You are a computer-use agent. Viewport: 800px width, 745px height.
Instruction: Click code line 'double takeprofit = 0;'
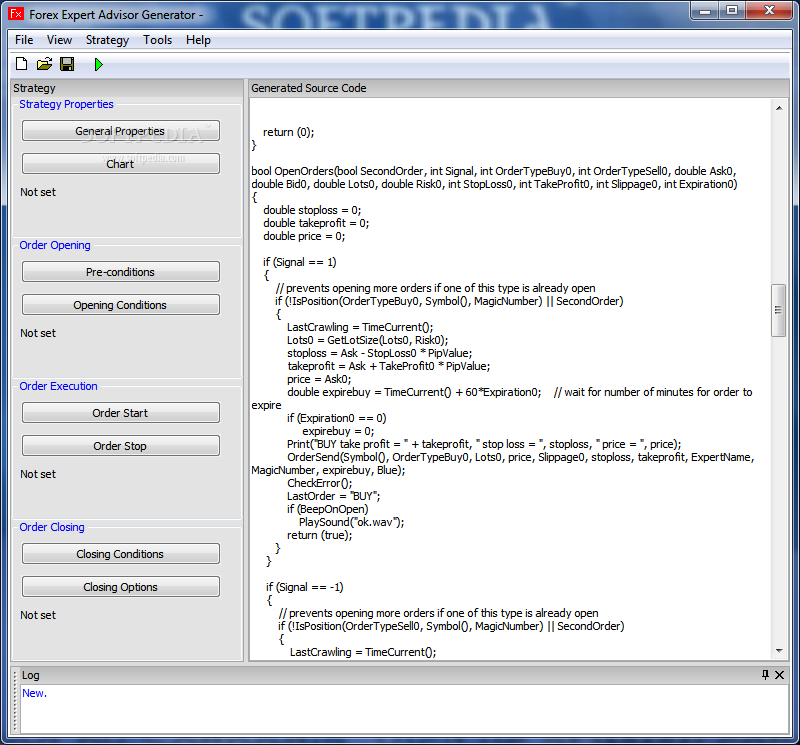(316, 223)
